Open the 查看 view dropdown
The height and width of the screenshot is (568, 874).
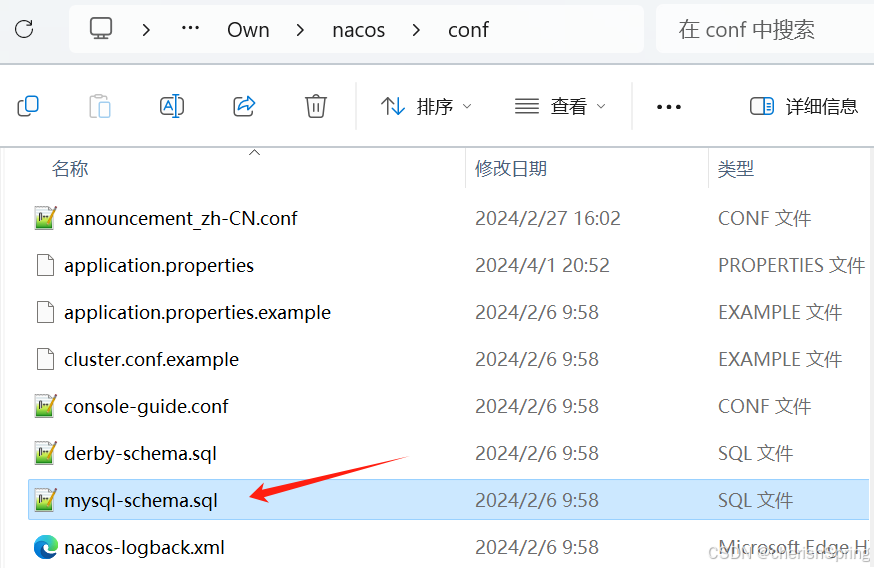[x=560, y=106]
